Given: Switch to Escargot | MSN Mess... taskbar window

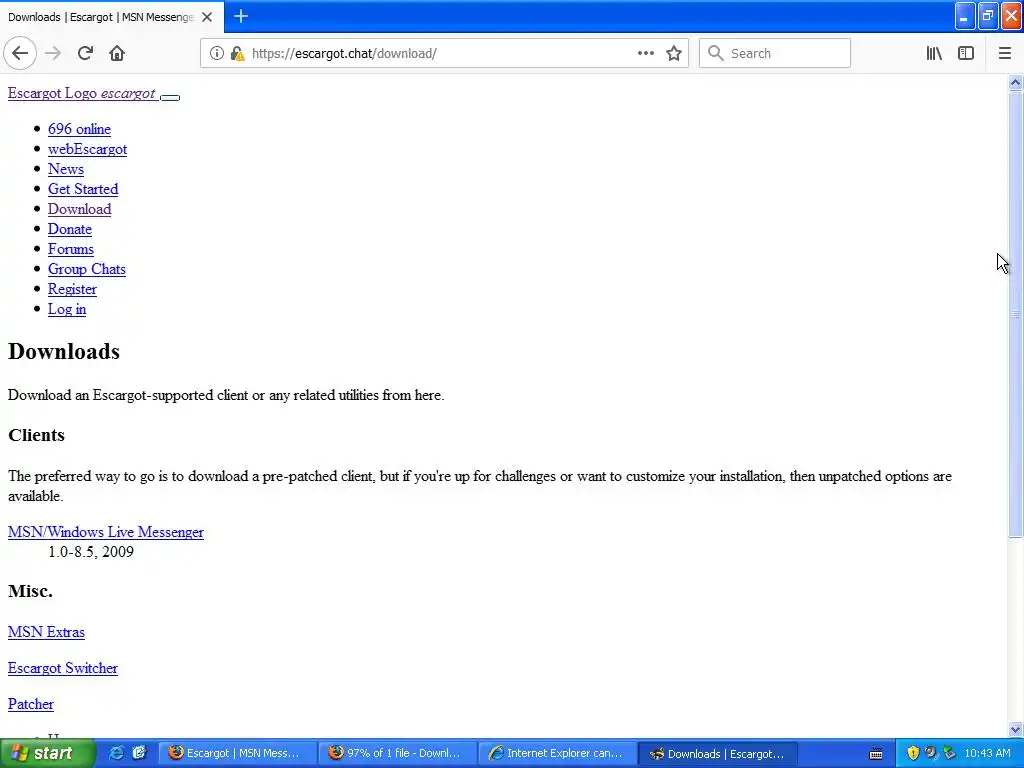Looking at the screenshot, I should coord(238,753).
